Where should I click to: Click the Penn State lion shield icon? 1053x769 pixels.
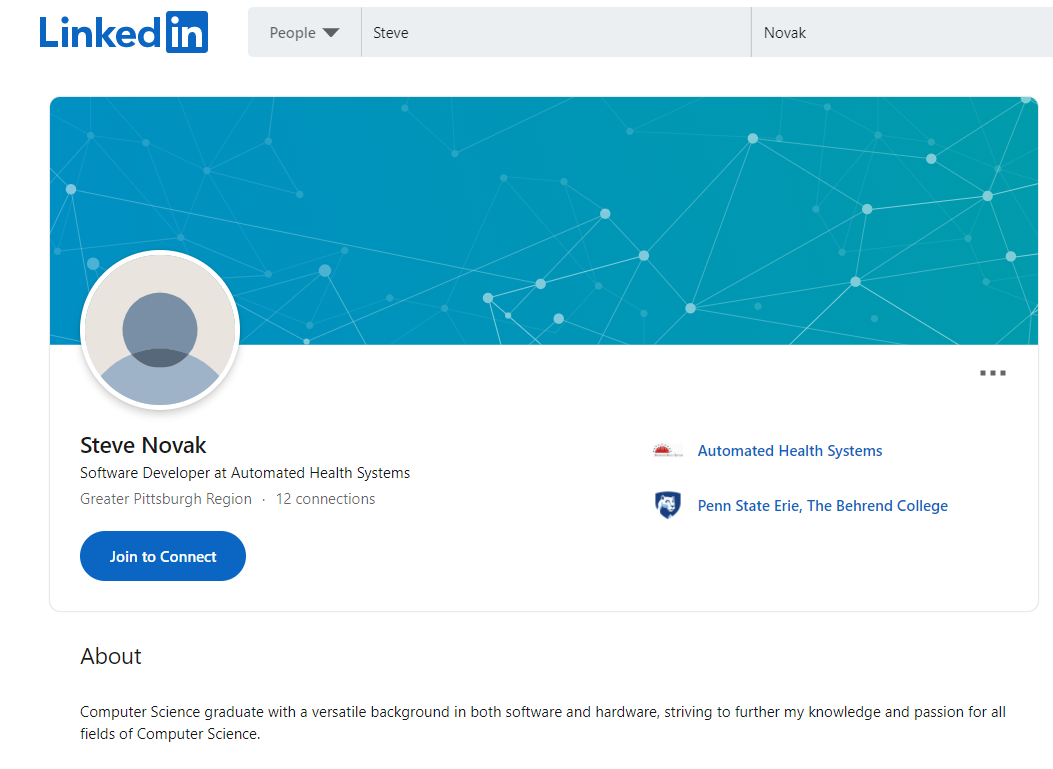click(x=668, y=505)
